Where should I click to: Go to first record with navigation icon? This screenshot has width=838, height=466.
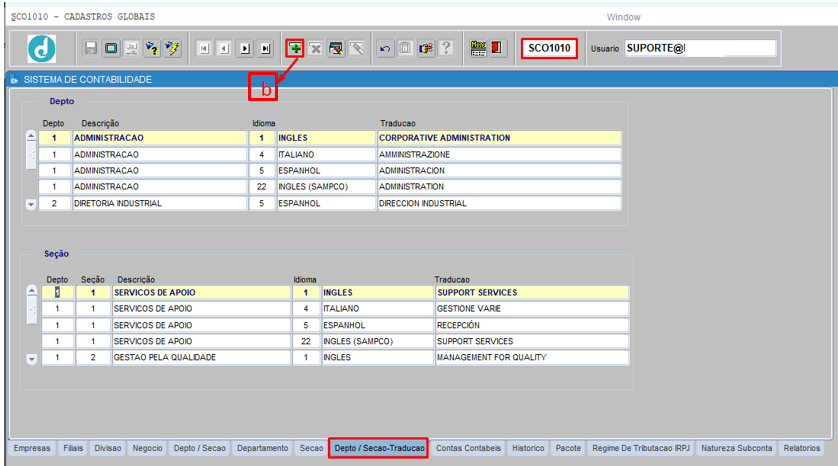(x=204, y=49)
